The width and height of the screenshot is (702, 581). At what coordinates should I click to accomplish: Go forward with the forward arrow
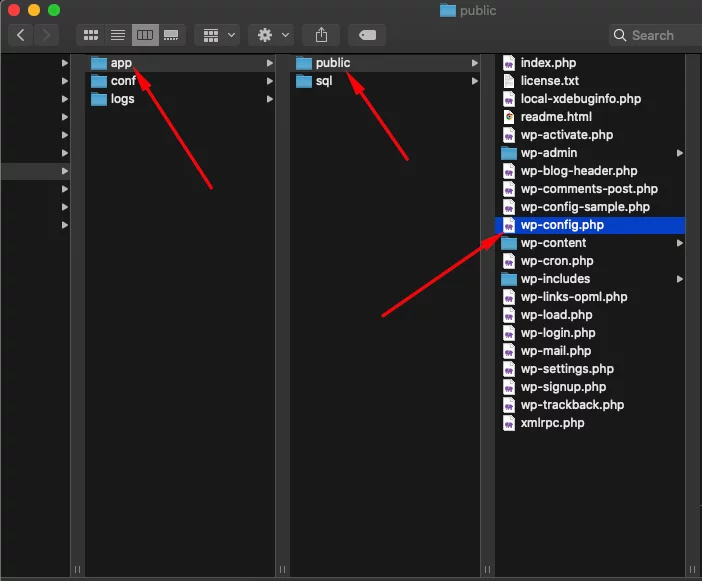coord(46,35)
